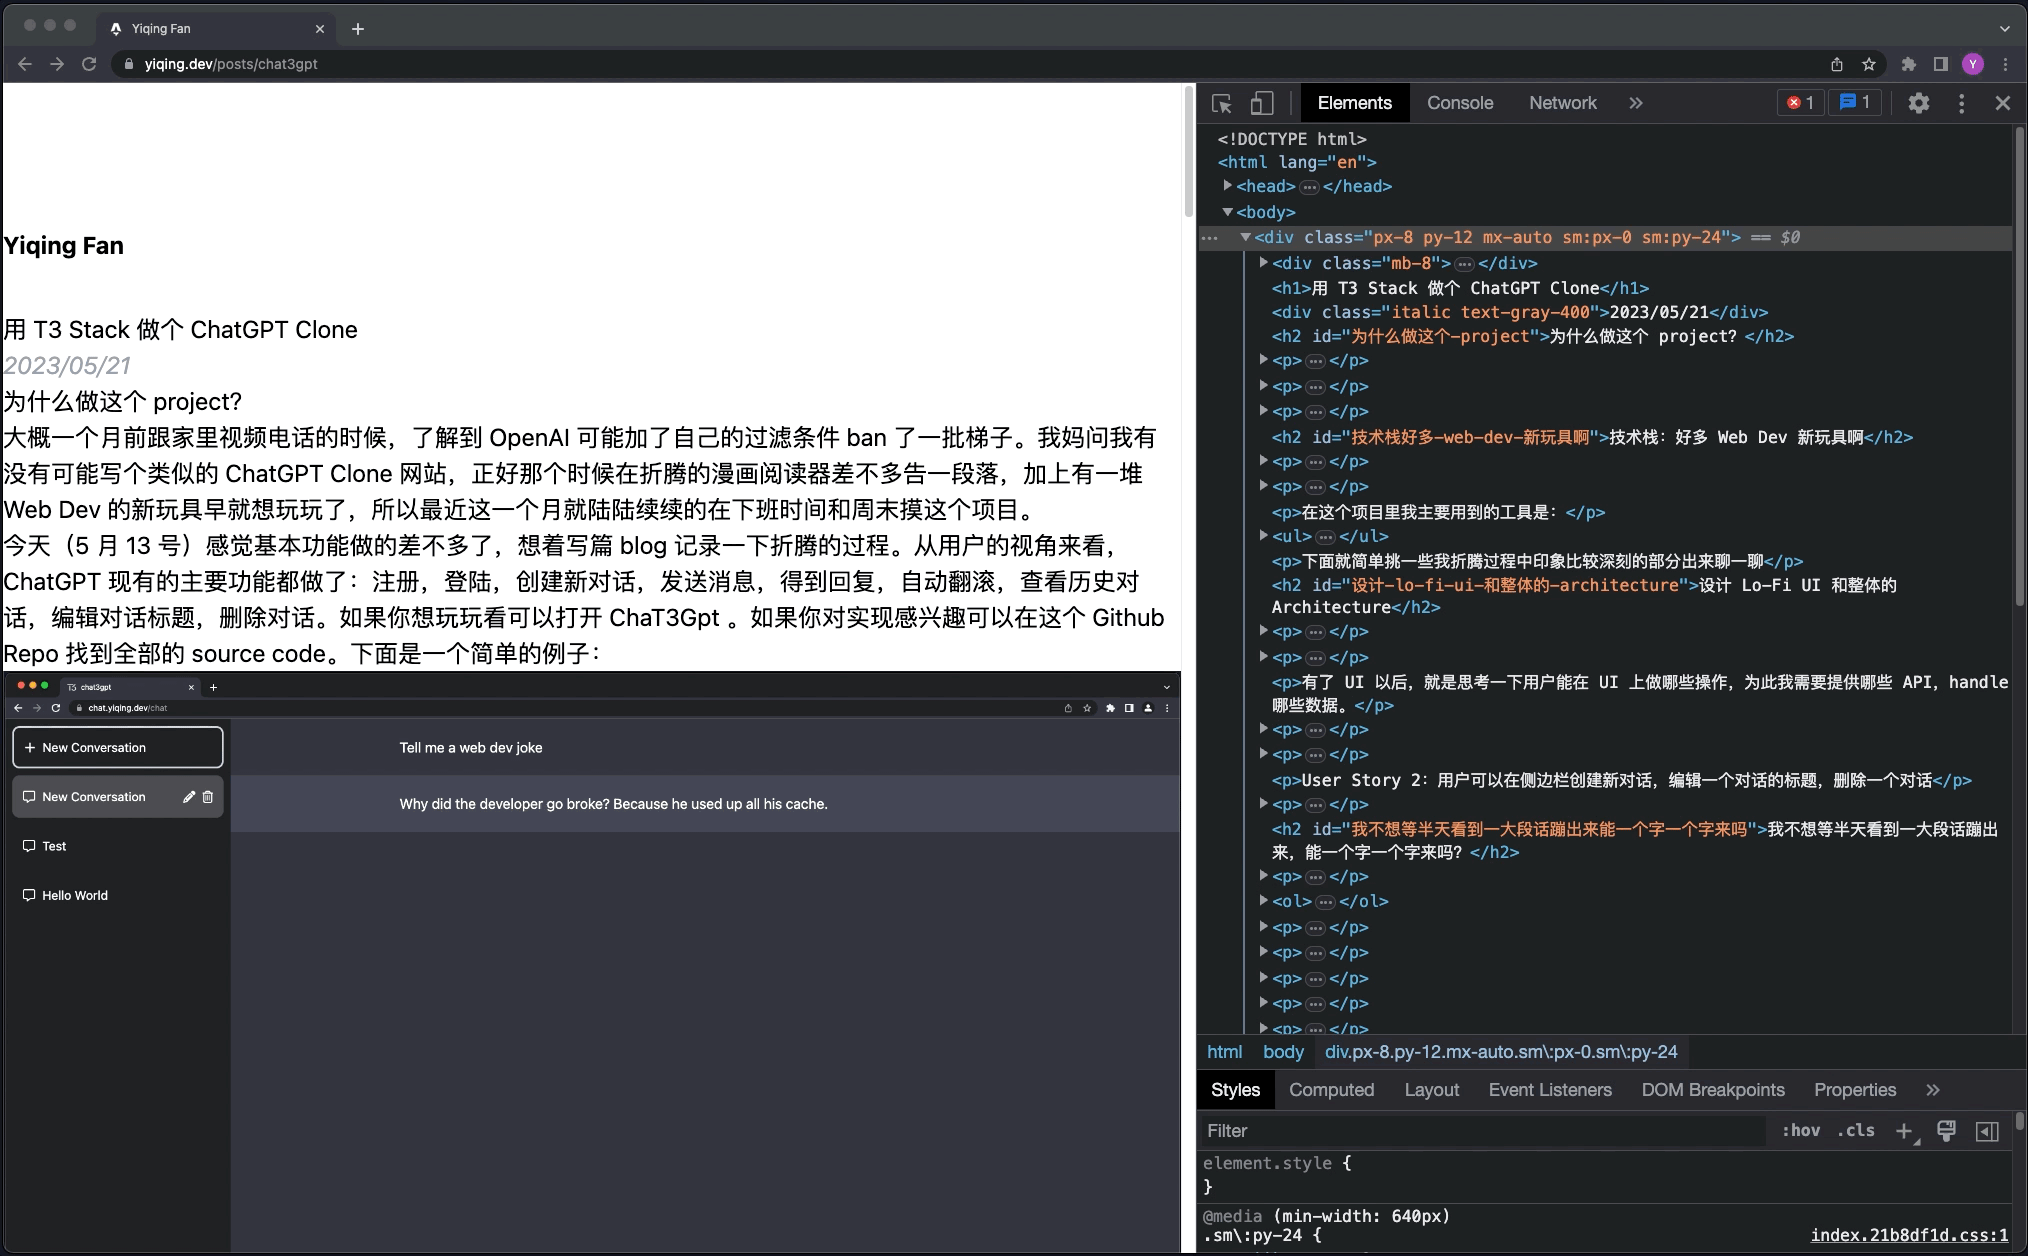Add a new style rule plus icon
Viewport: 2028px width, 1256px height.
1904,1131
